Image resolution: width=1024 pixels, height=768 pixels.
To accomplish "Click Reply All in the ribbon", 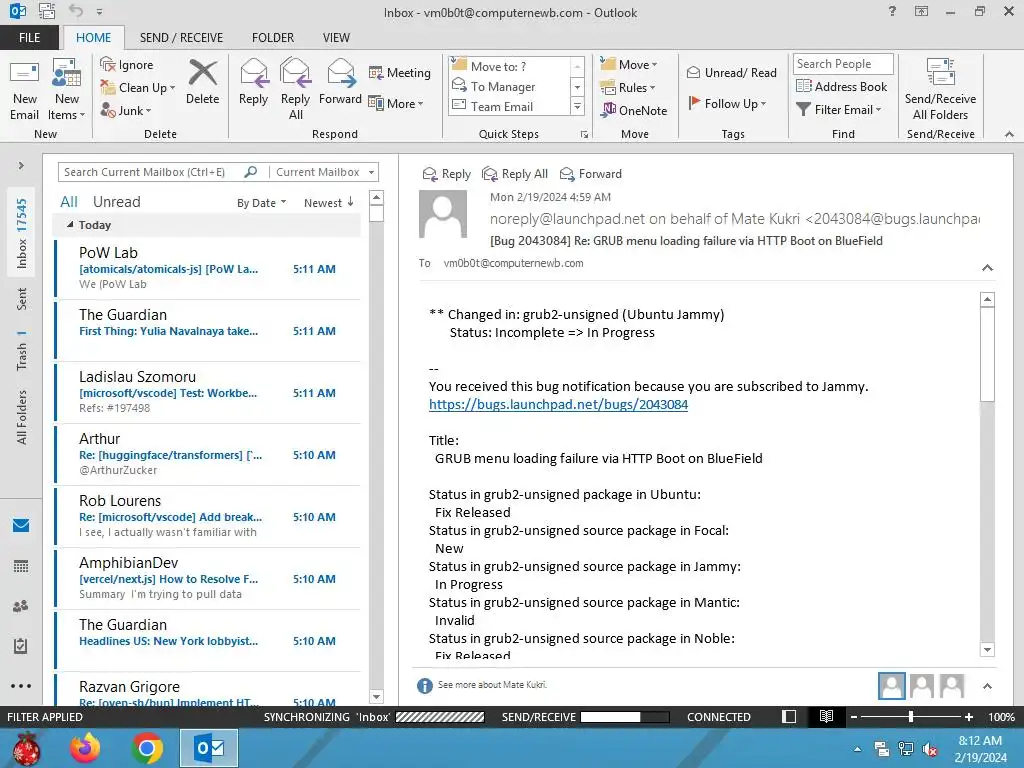I will coord(295,90).
